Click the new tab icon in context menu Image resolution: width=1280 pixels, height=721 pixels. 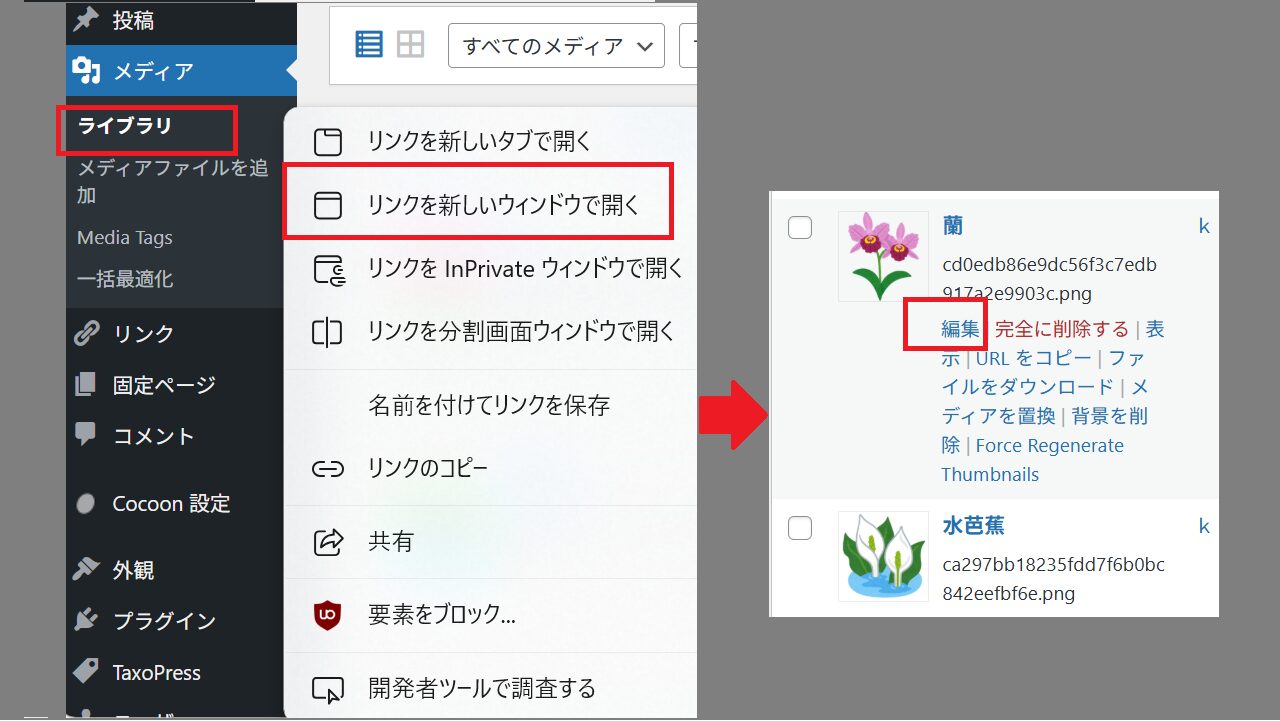[x=328, y=142]
